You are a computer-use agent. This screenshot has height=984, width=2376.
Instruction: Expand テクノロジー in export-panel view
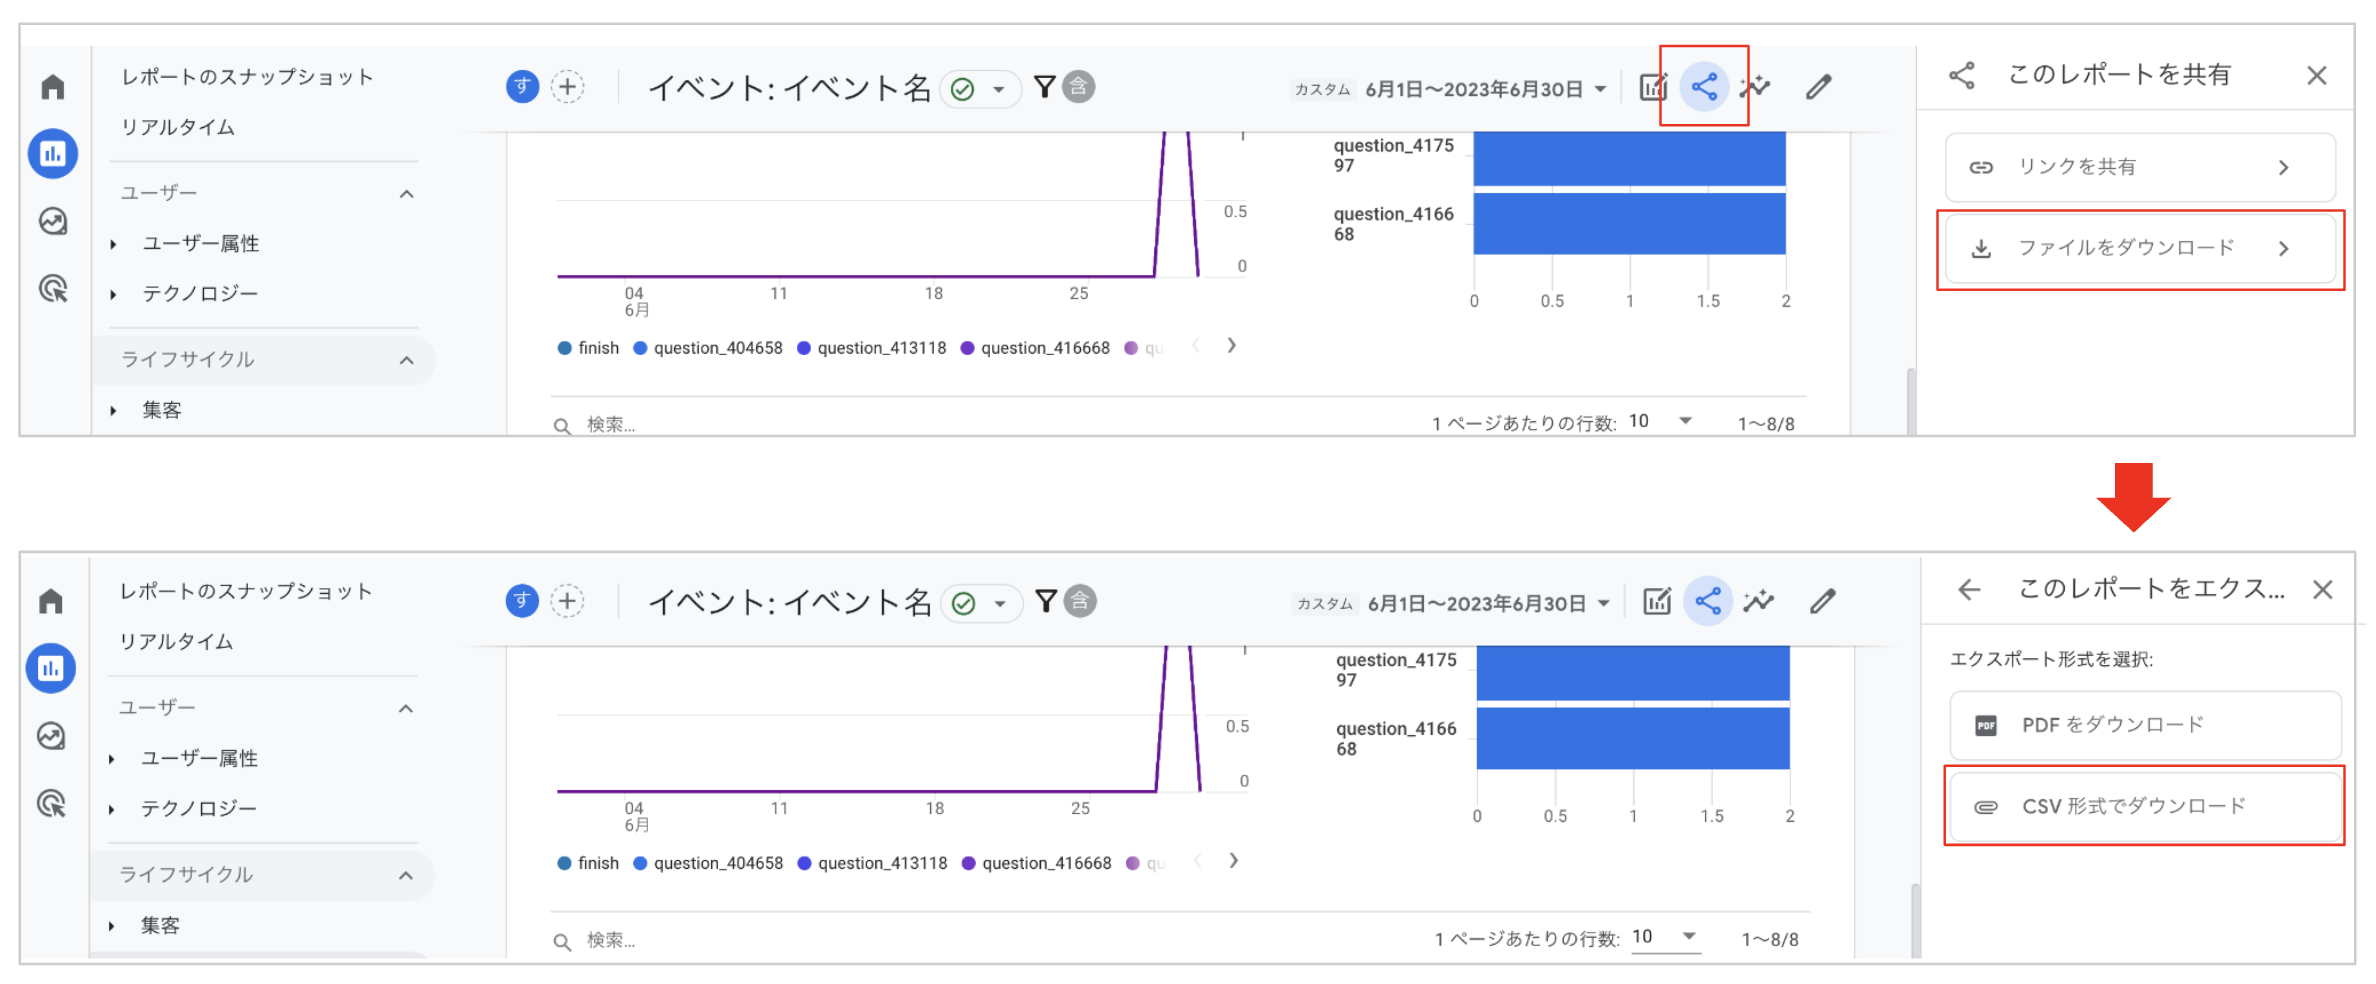112,809
